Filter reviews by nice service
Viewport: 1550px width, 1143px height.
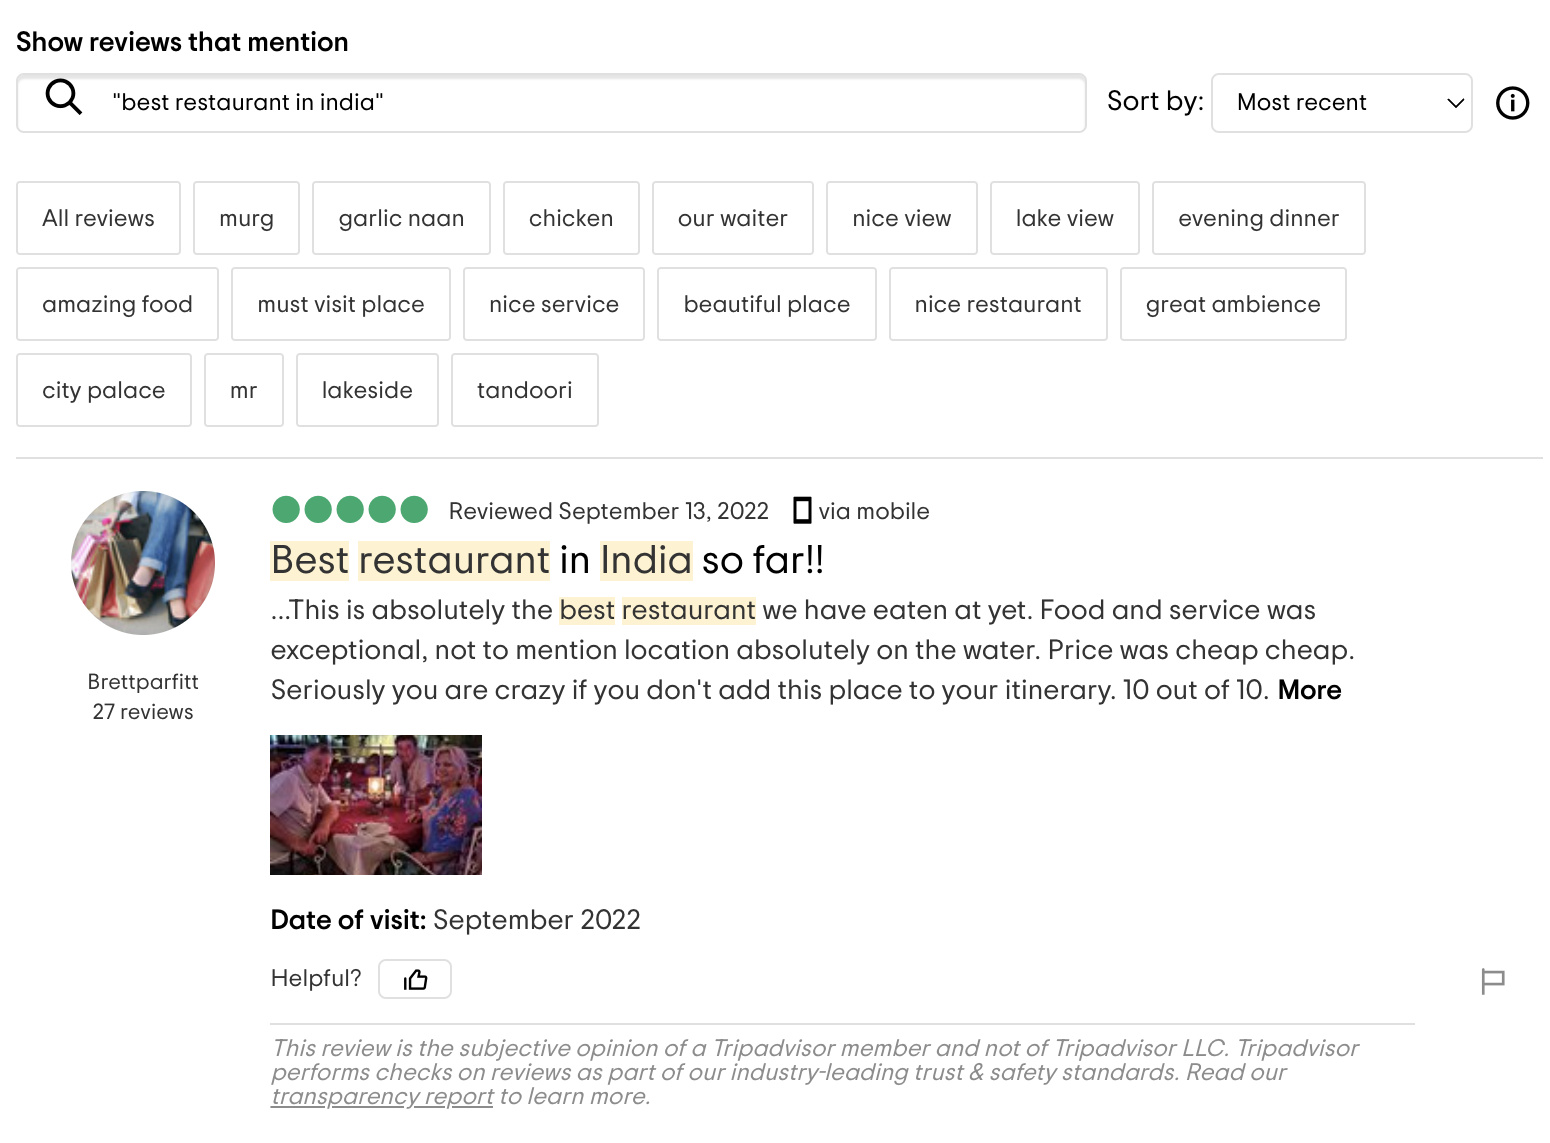(553, 304)
